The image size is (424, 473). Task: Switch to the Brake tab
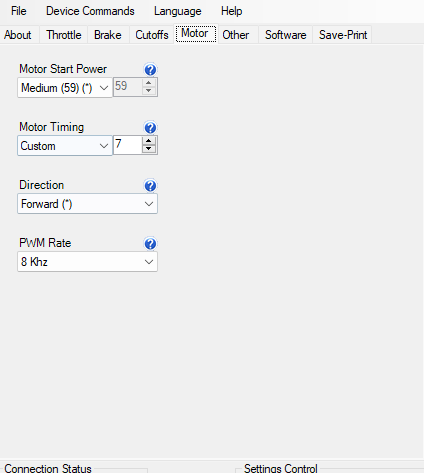(x=108, y=35)
